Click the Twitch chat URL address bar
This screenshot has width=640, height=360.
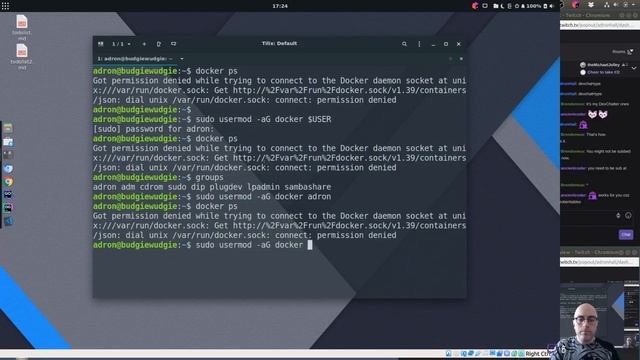600,25
